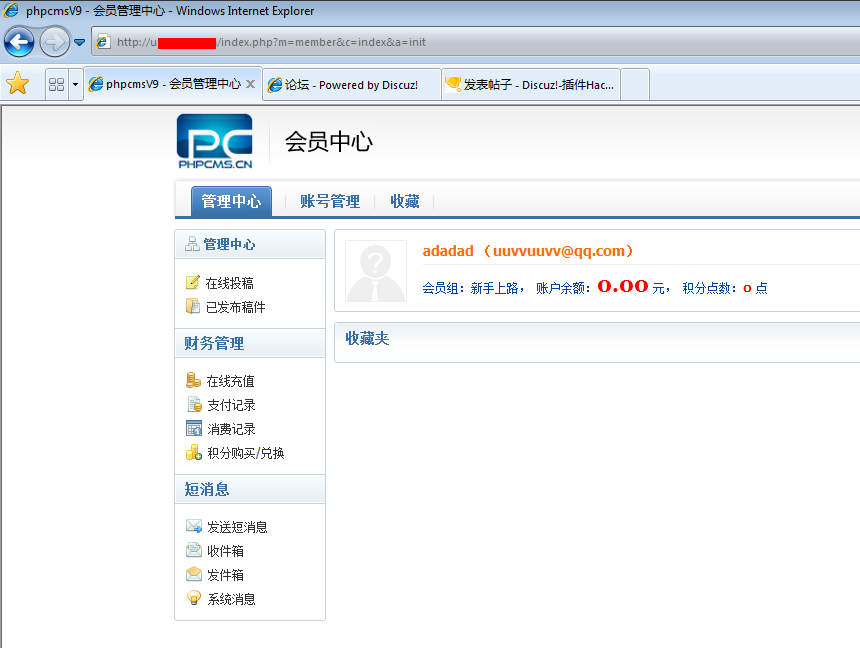Click the 财务管理 section header

click(x=250, y=343)
